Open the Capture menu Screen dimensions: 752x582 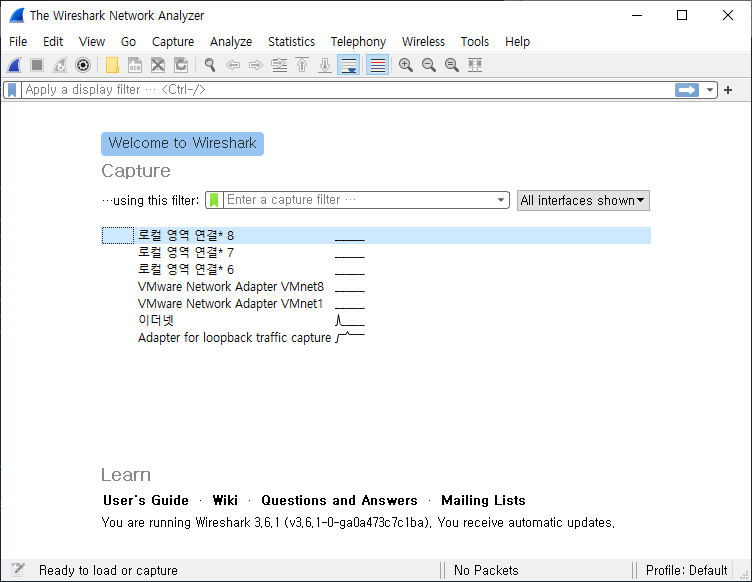tap(173, 42)
